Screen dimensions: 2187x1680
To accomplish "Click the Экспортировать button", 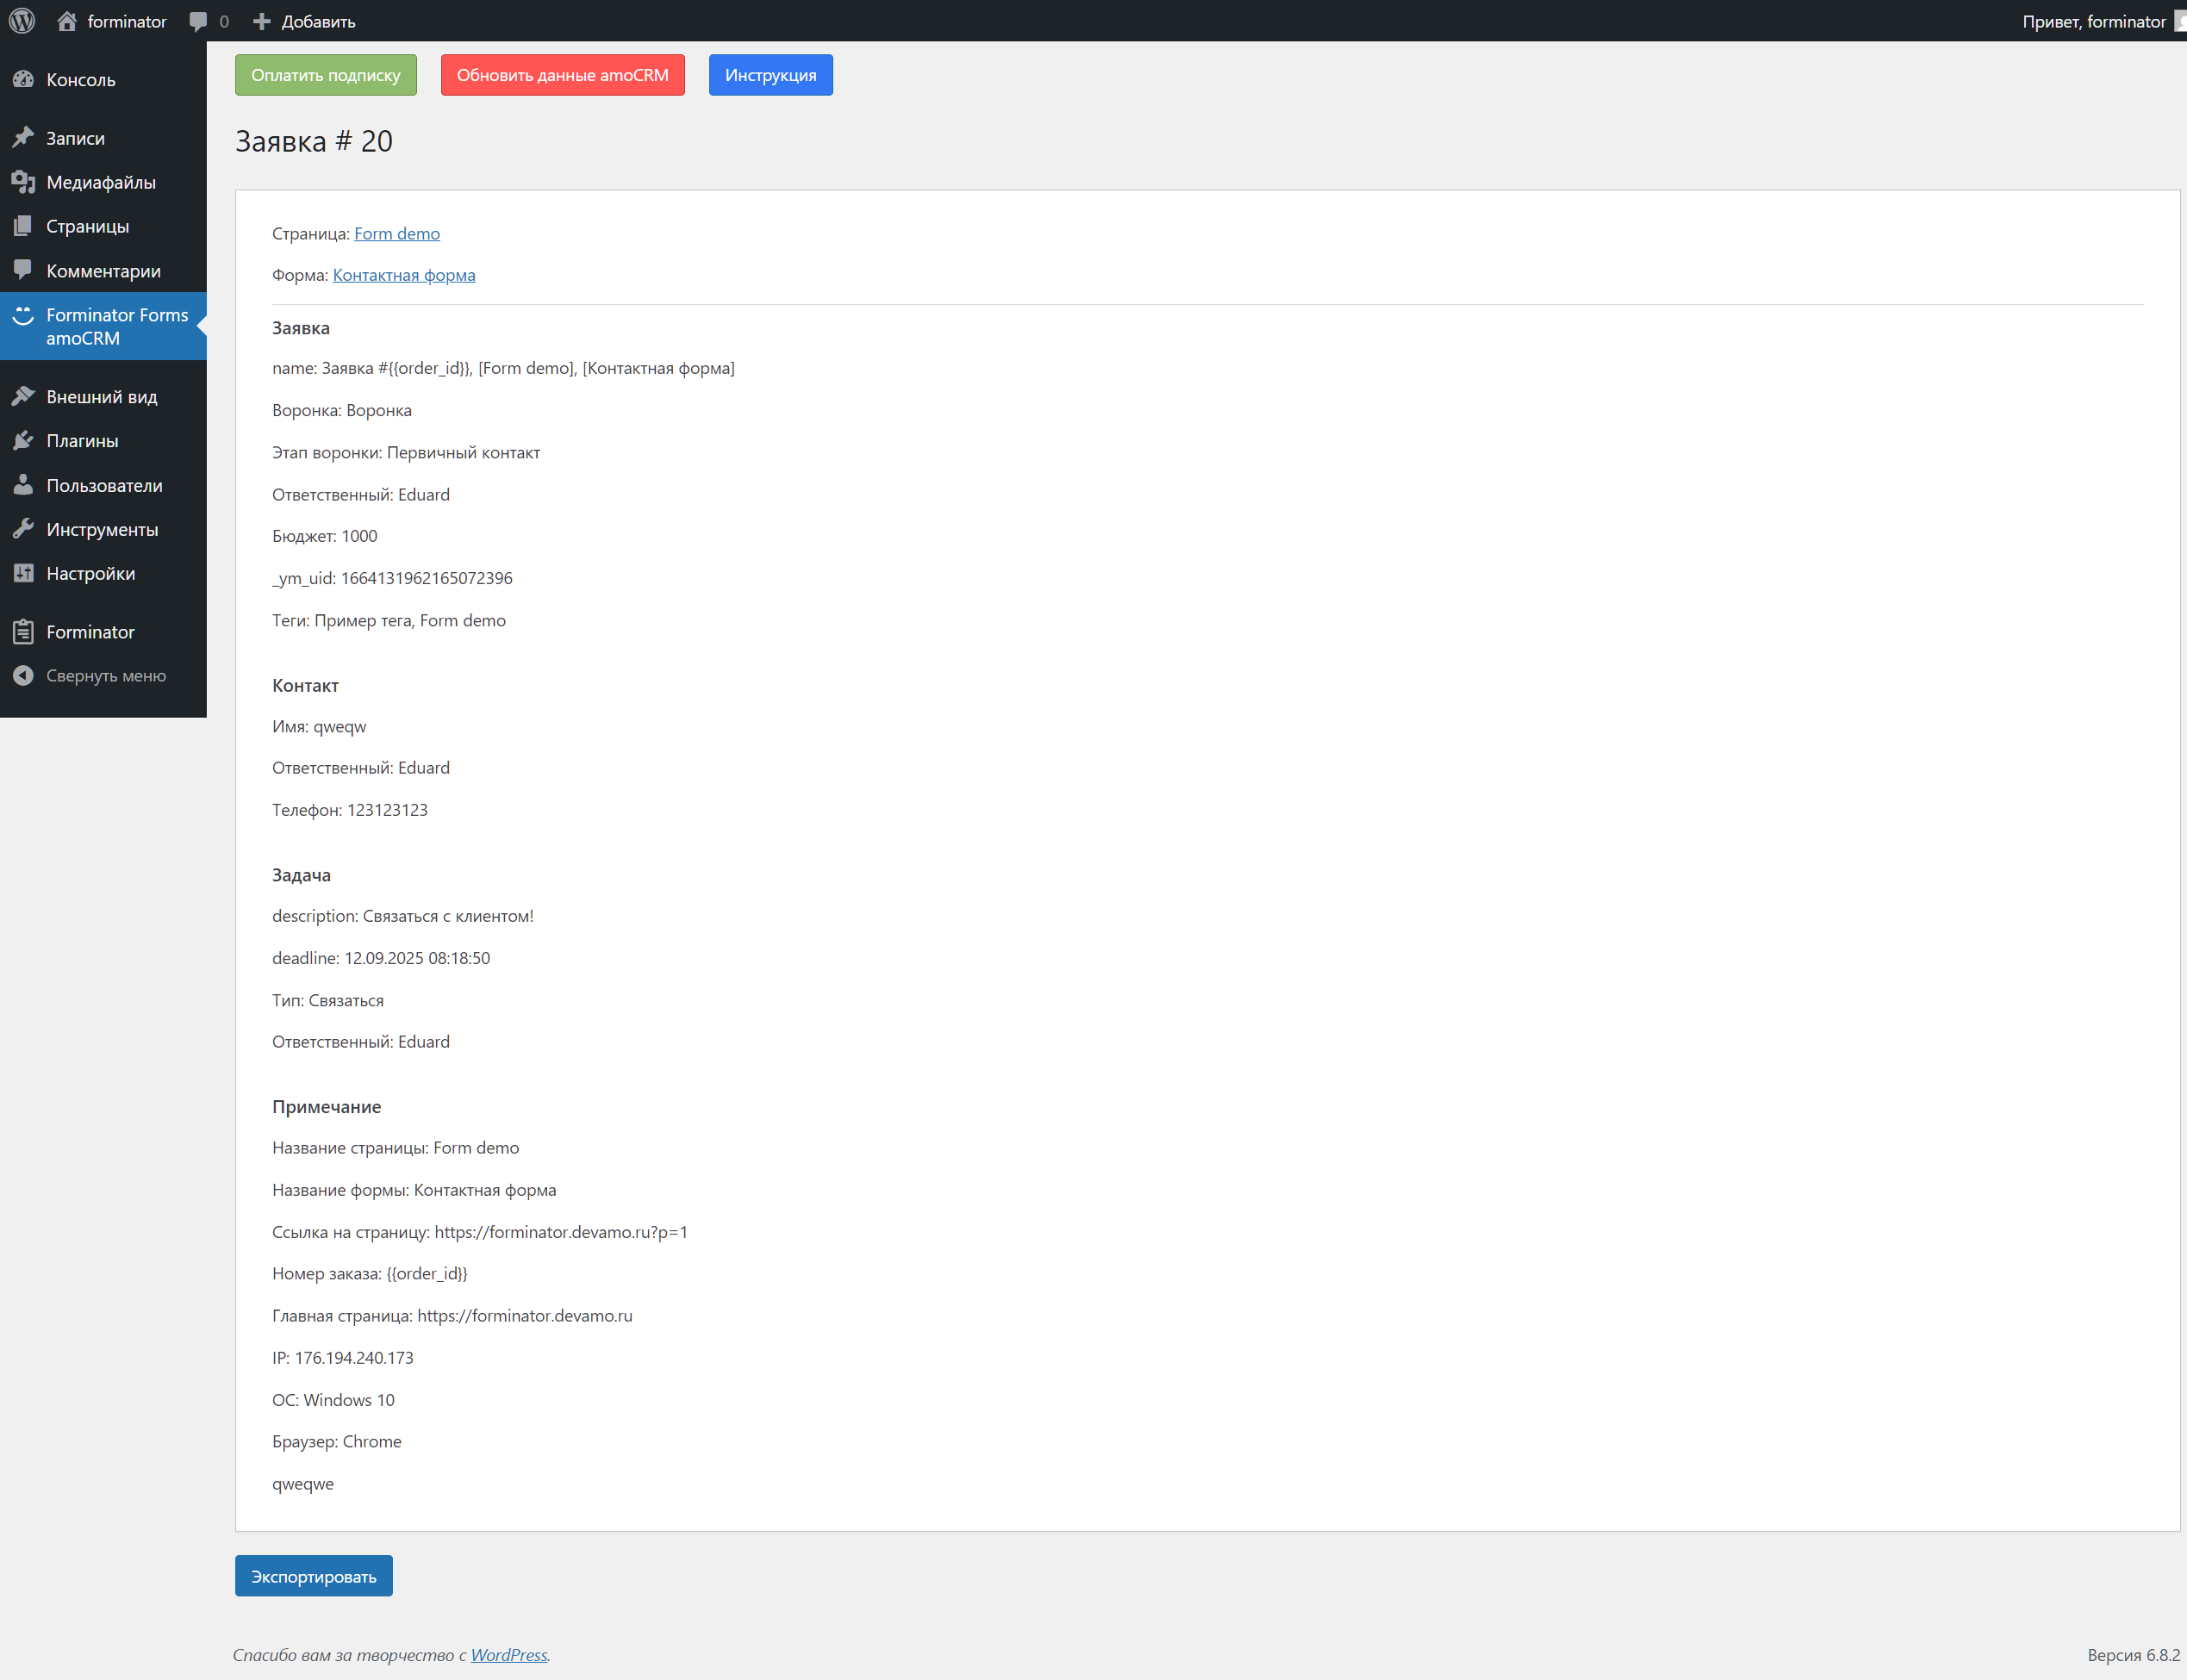I will 314,1576.
